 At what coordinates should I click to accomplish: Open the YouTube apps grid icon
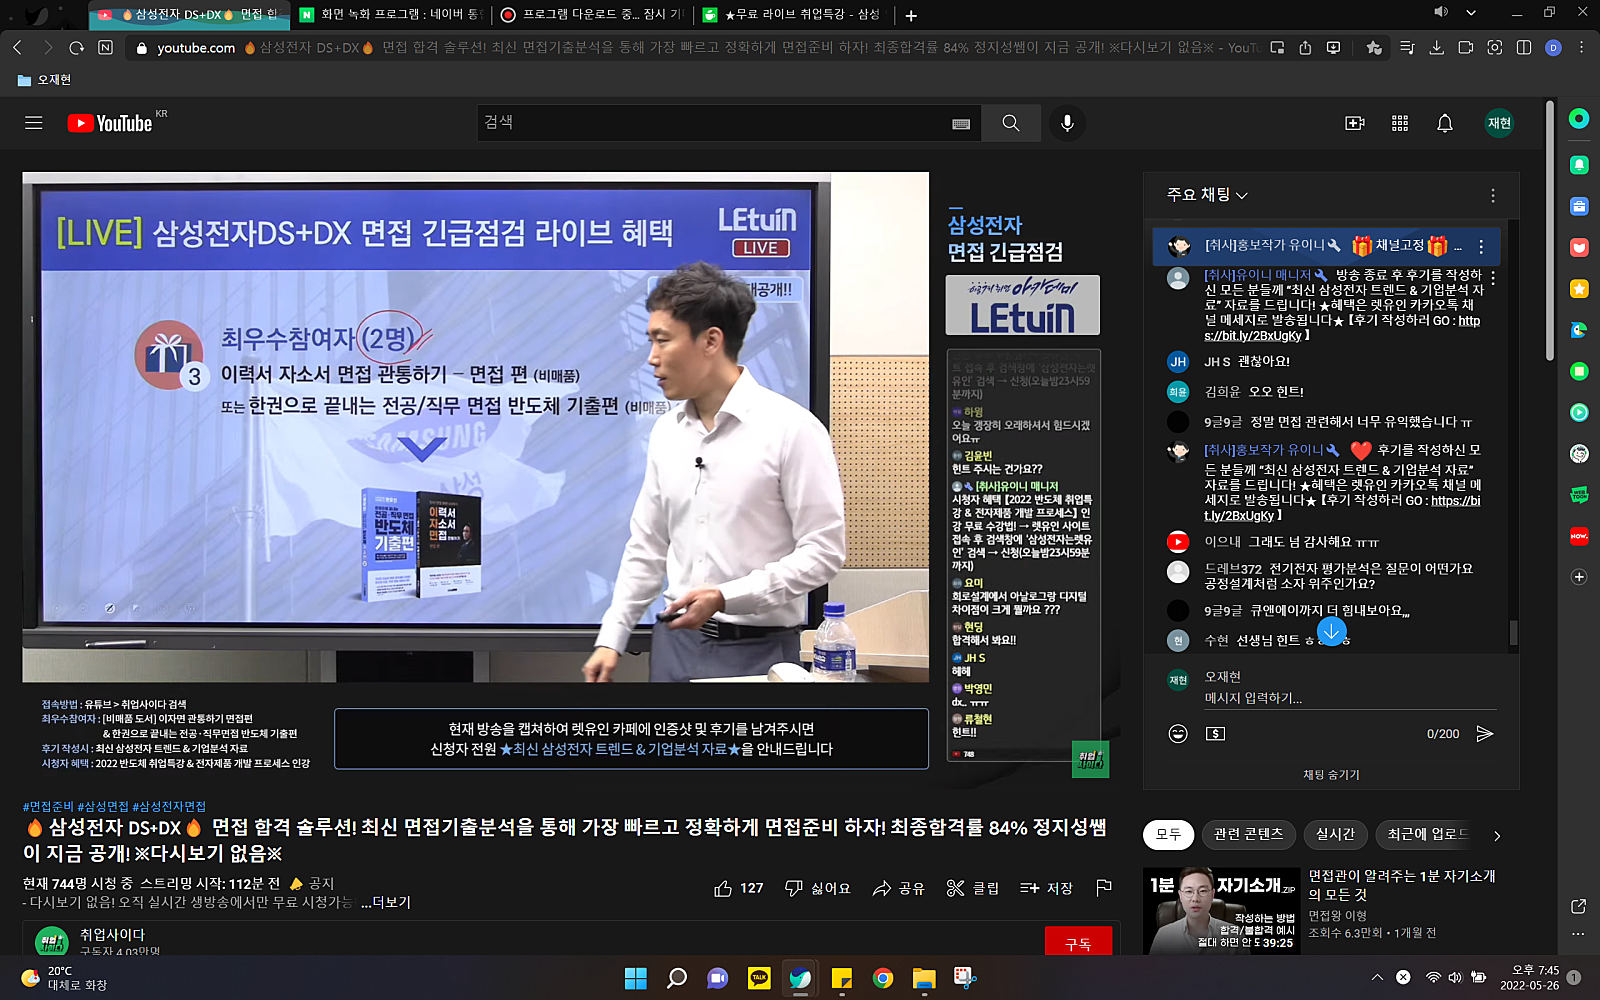click(1399, 123)
